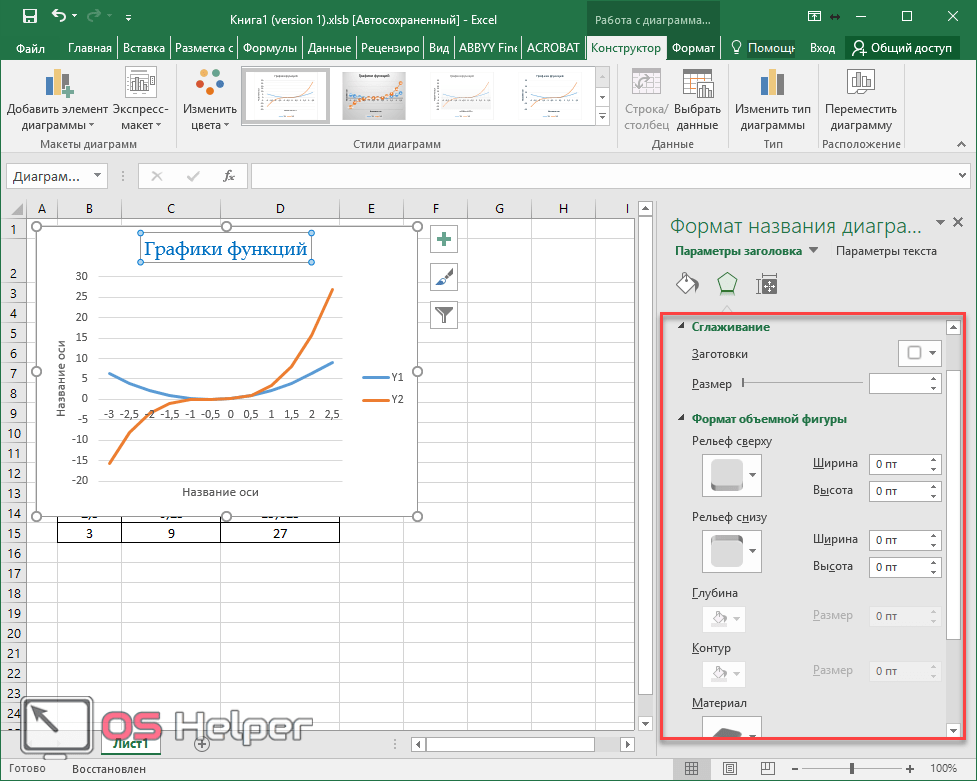Switch to the Вставка ribbon tab

(x=143, y=48)
